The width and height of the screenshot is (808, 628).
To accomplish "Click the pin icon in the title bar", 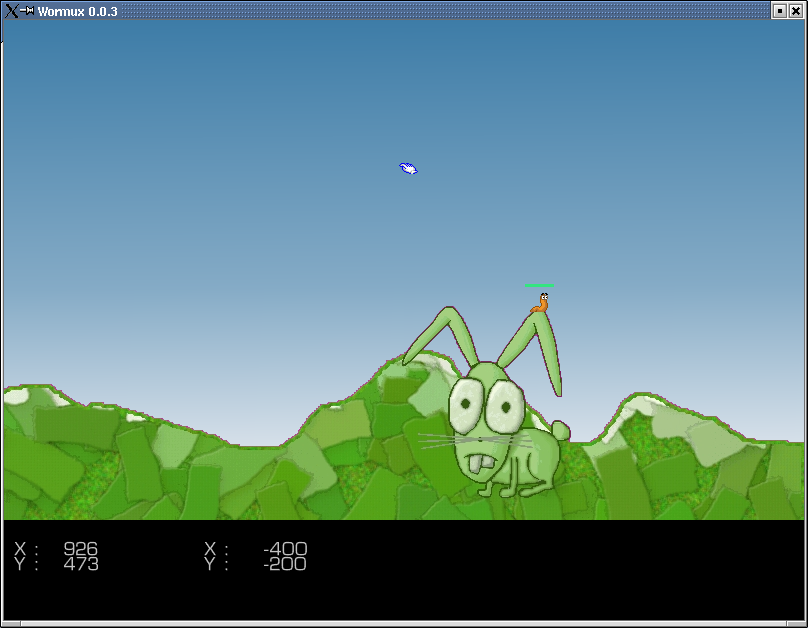I will click(x=28, y=11).
